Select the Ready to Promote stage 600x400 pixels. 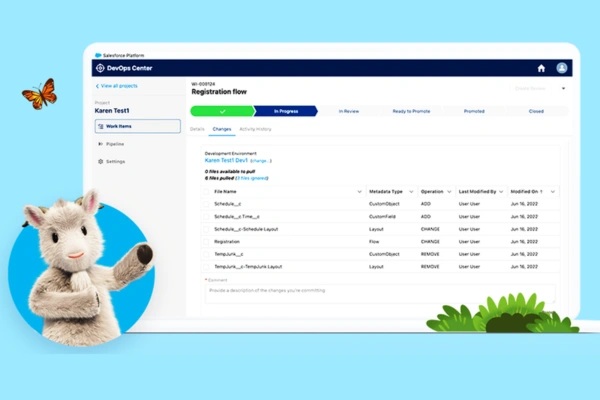pos(411,111)
